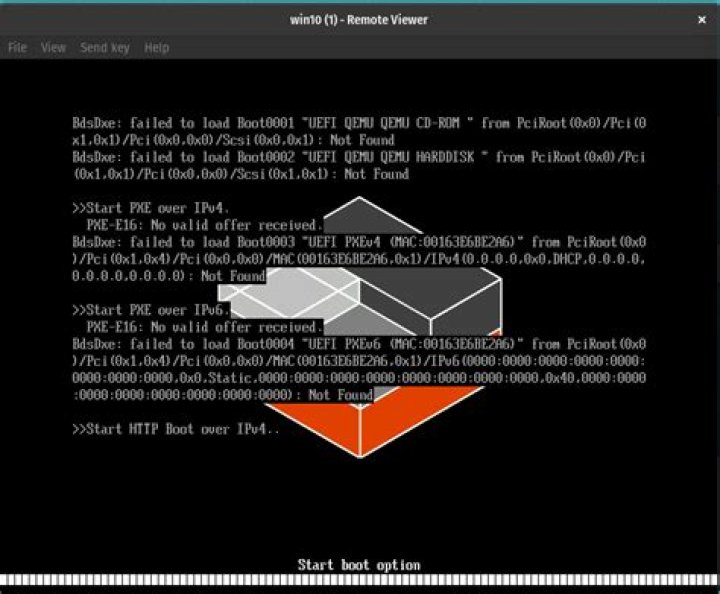
Task: Click the '>>Start HTTP Boot over IPv4..' line
Action: point(175,429)
